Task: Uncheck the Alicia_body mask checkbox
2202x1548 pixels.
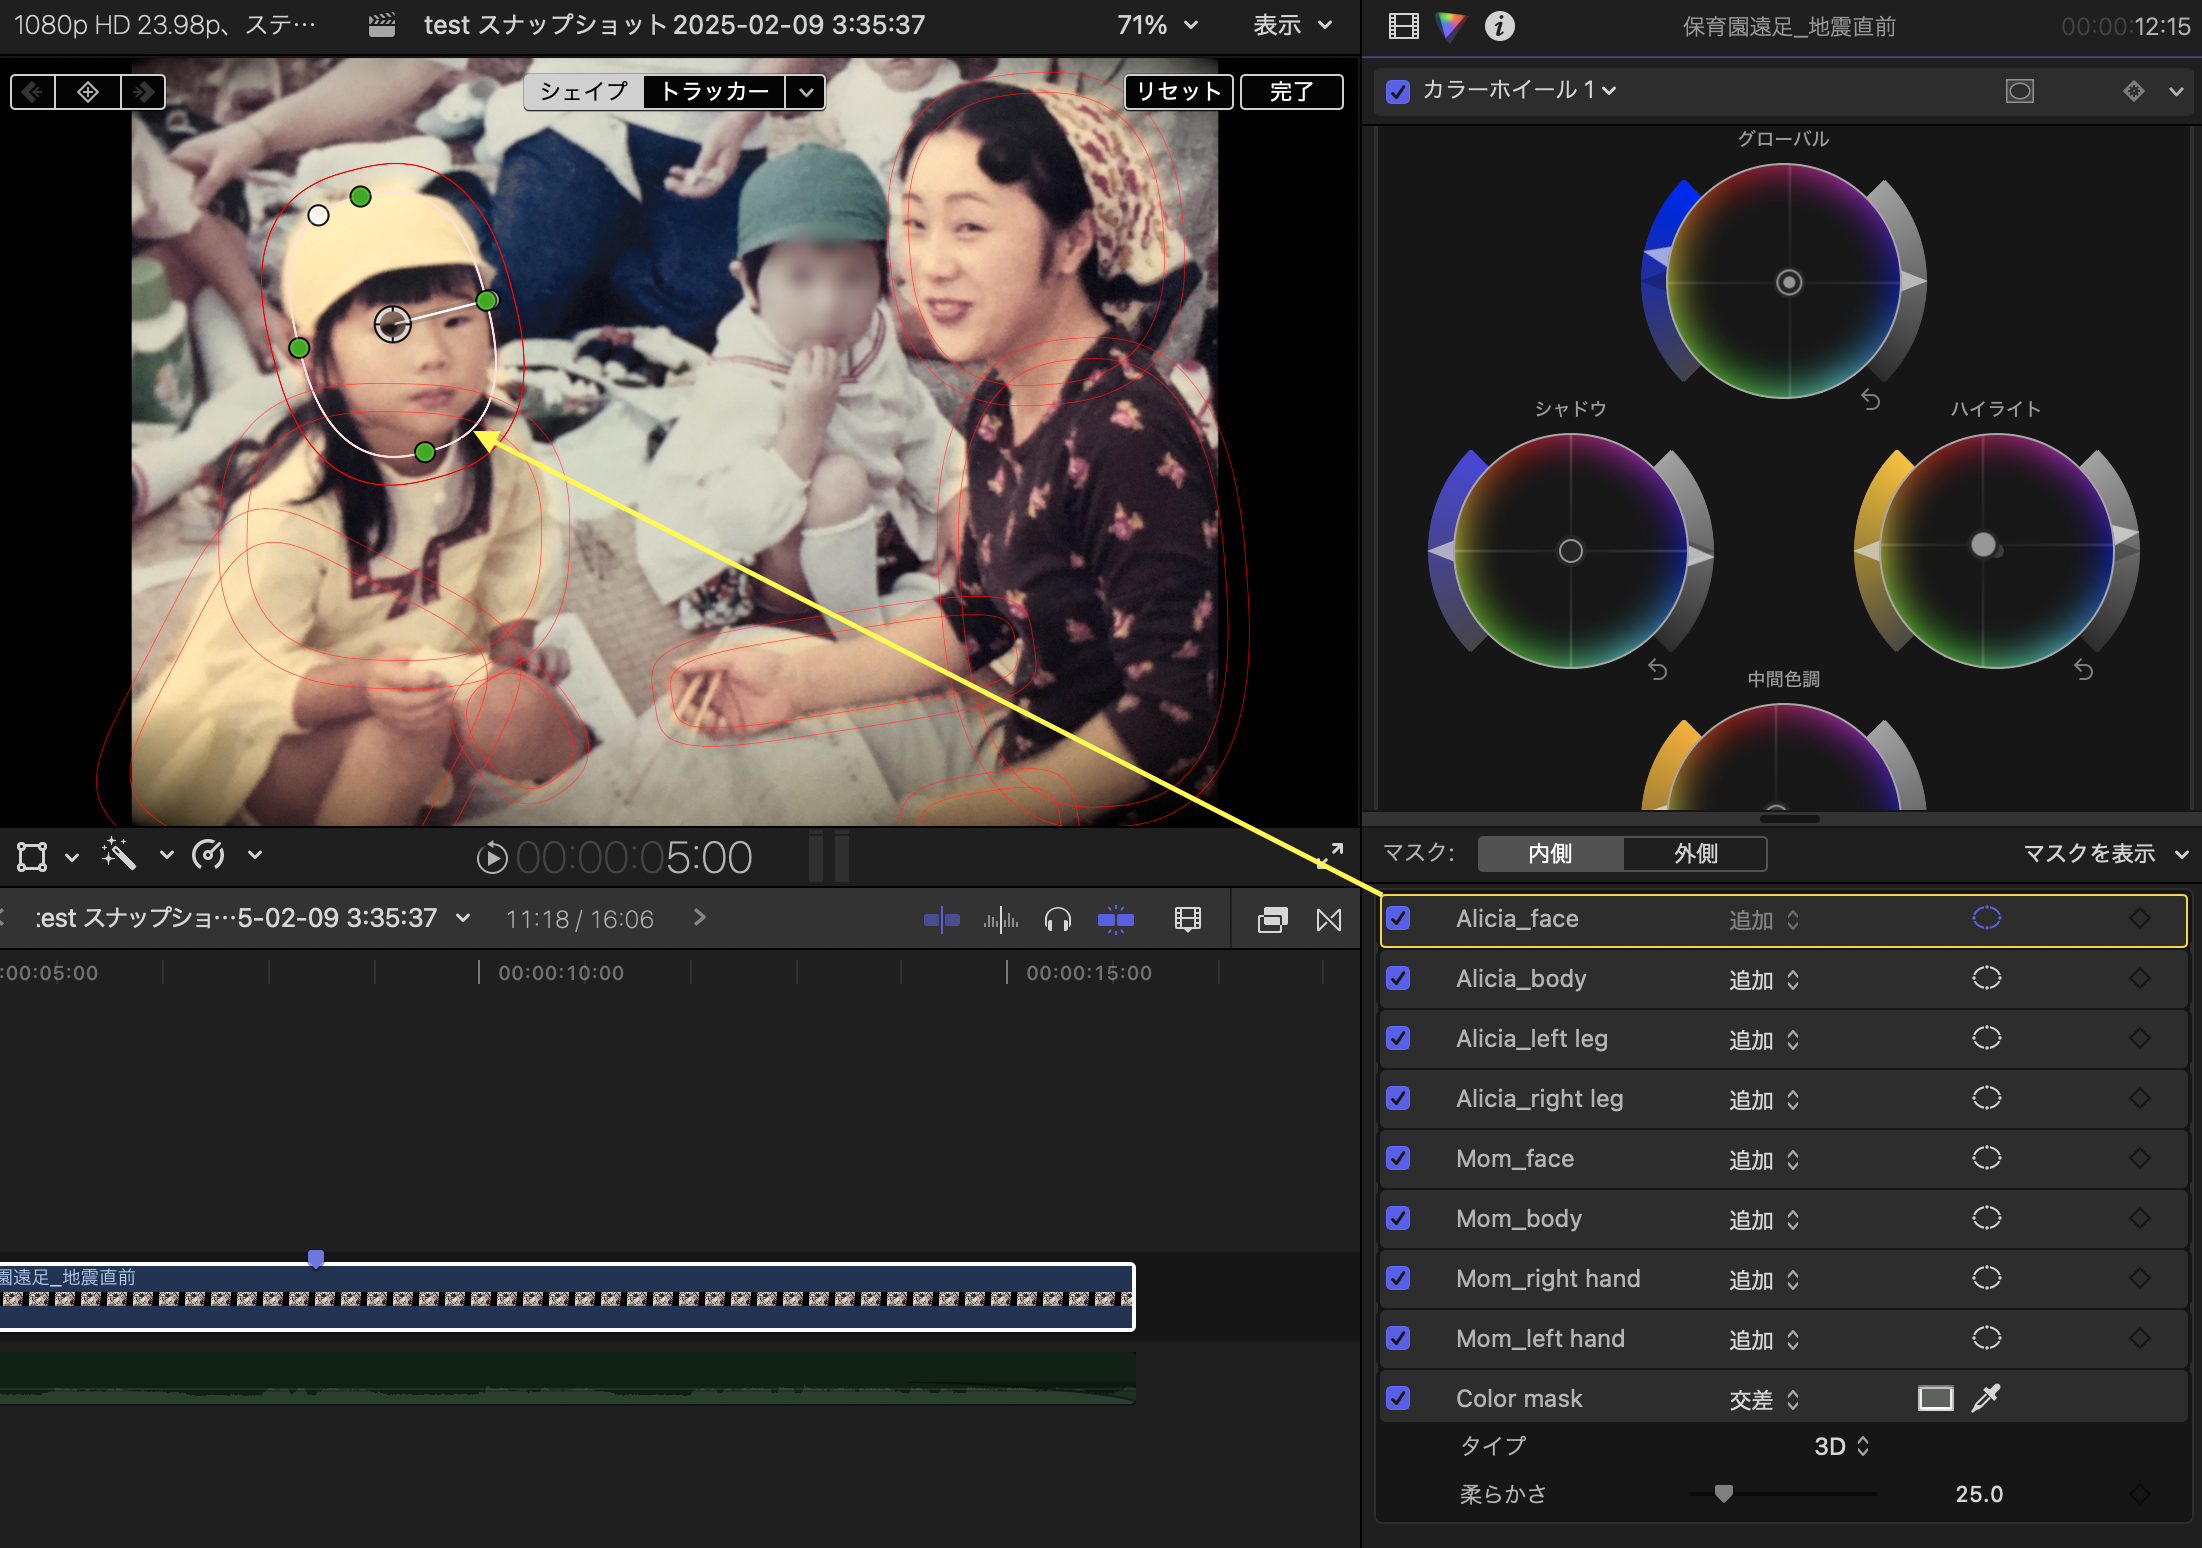Action: pos(1398,978)
